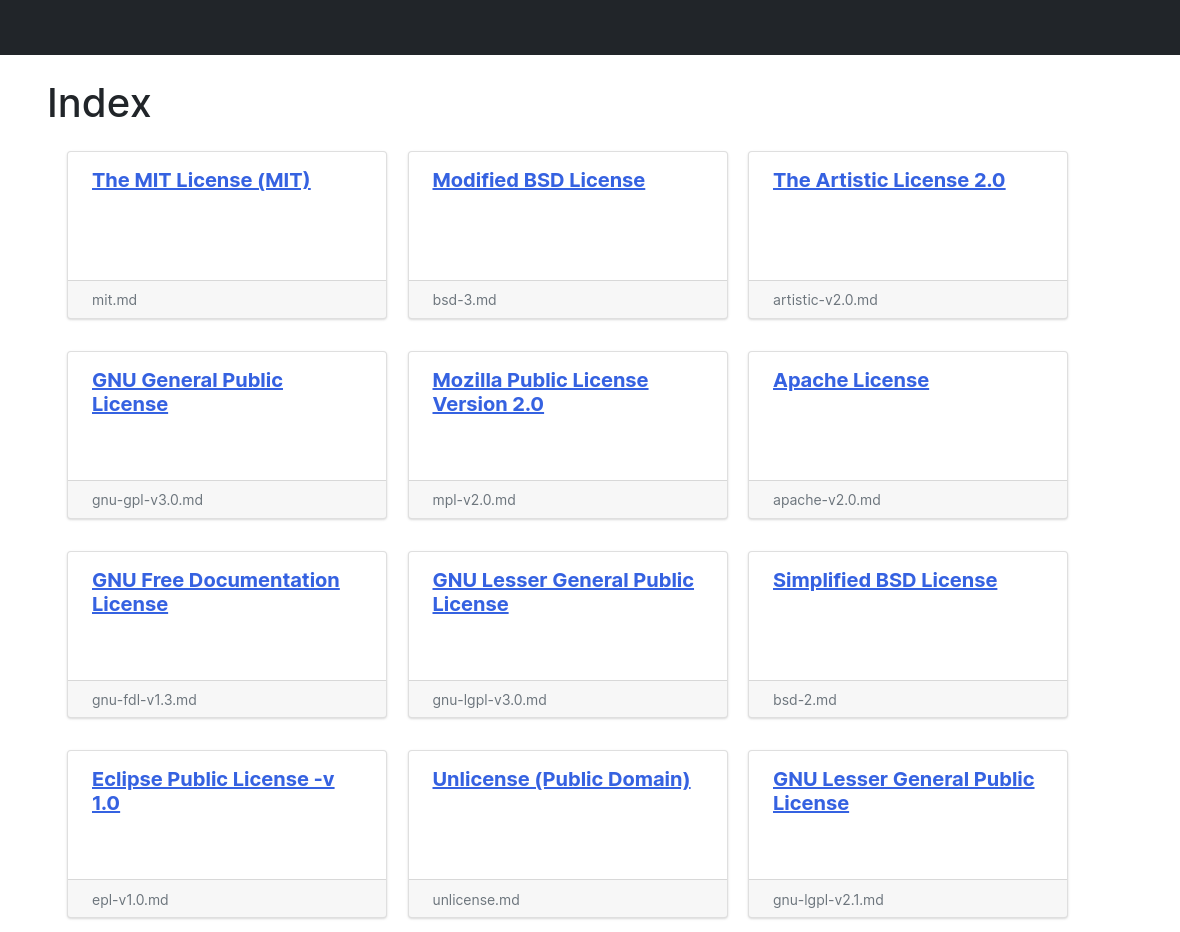
Task: Open the Unlicense (Public Domain) link
Action: (x=561, y=779)
